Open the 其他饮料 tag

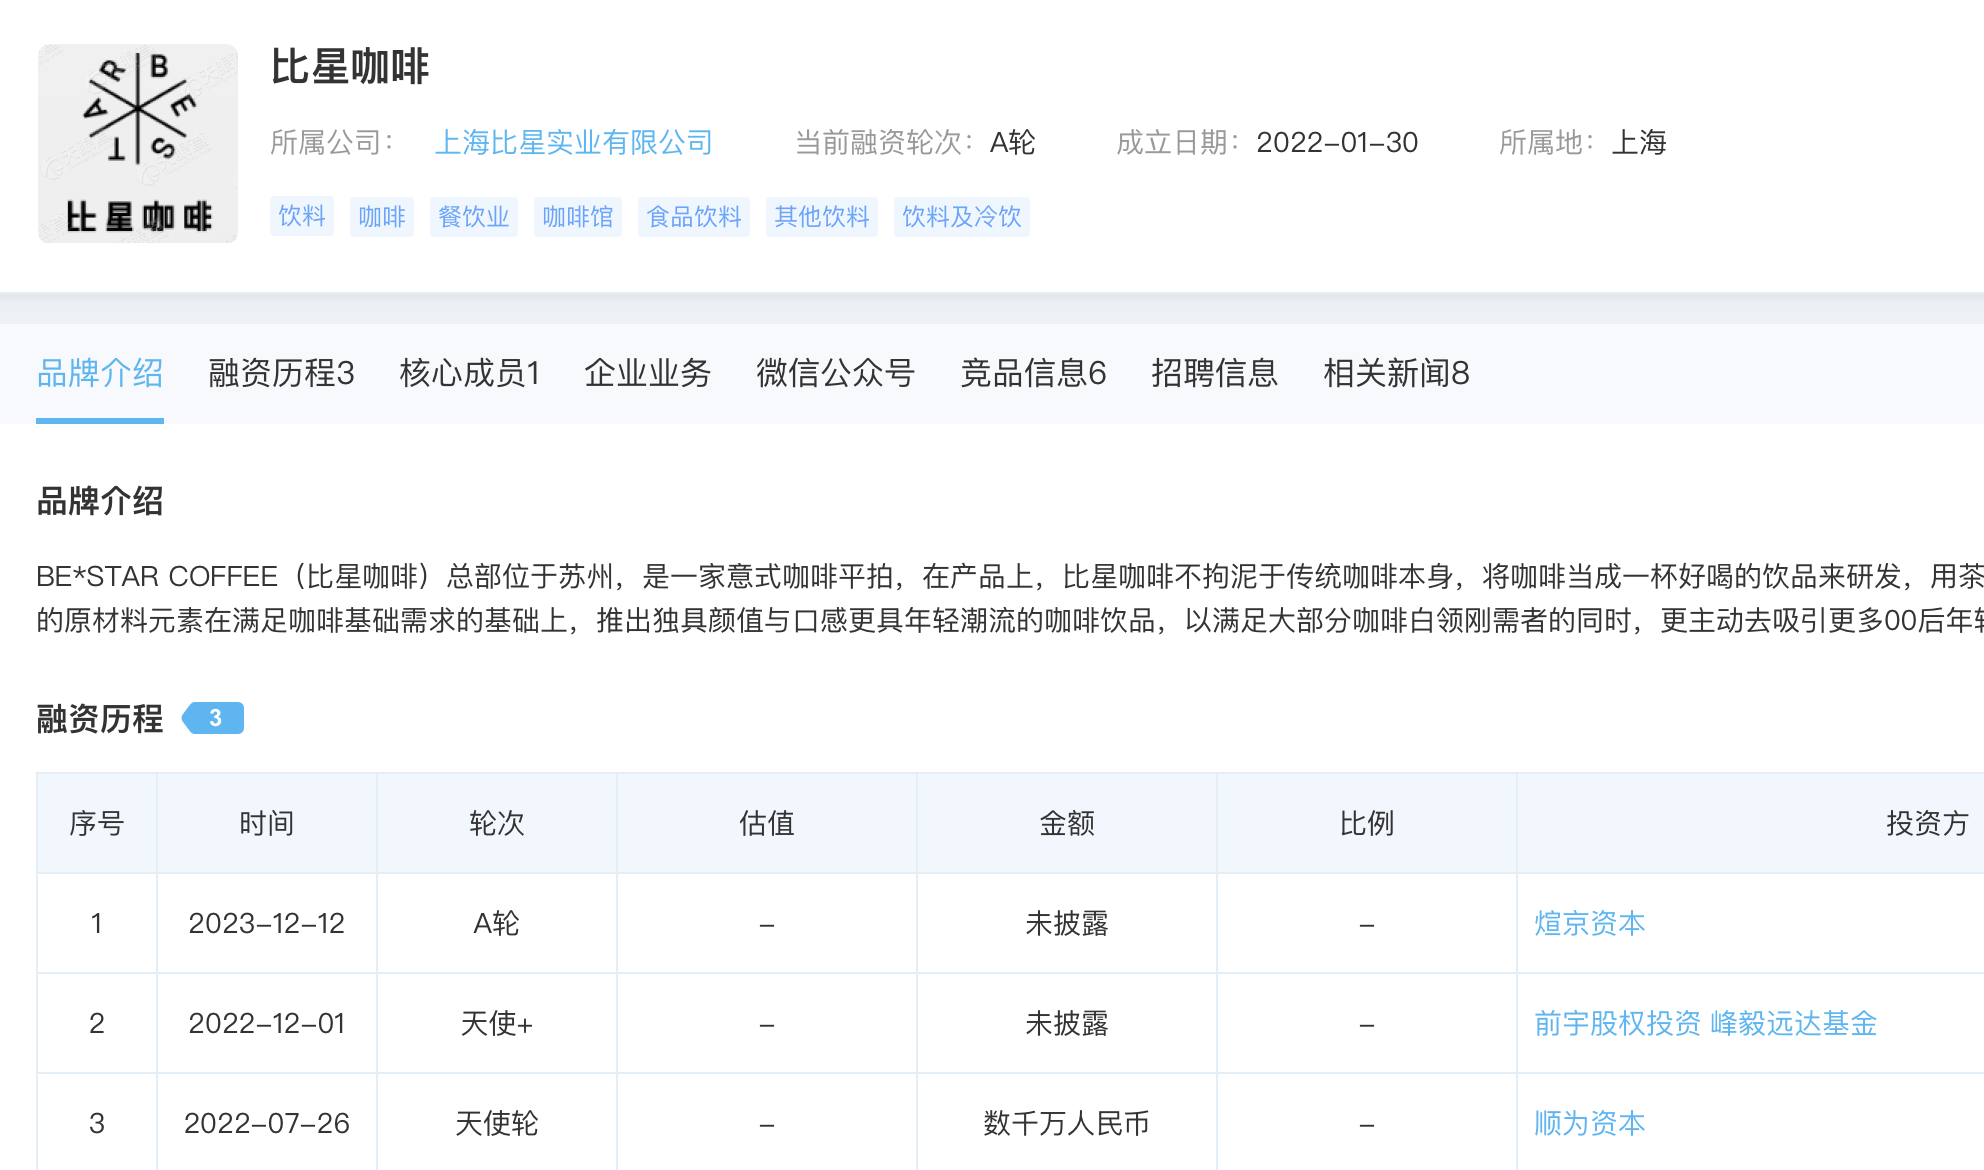point(821,217)
